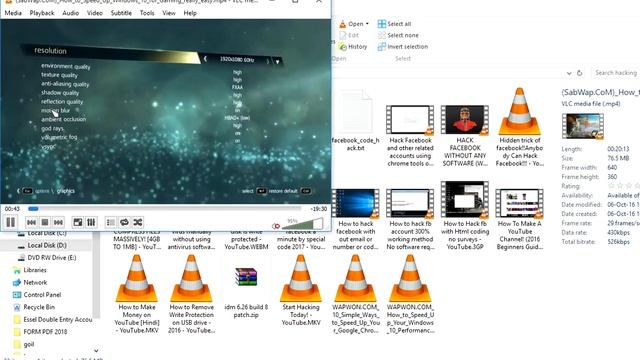Select Hidden trick of facebook VLC file

(519, 127)
